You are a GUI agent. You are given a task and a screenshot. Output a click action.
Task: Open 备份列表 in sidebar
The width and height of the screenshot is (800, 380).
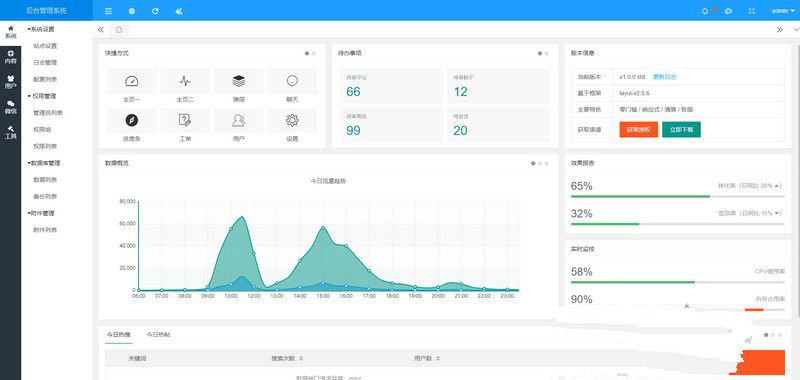45,197
